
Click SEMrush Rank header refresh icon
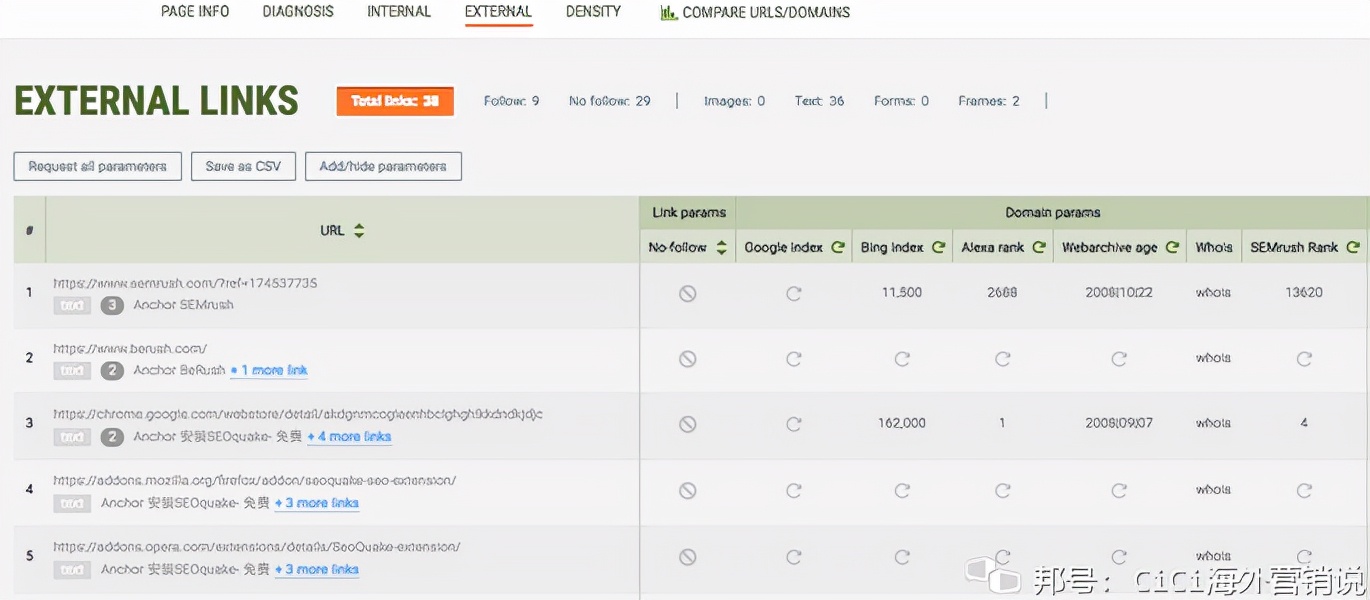[1353, 247]
